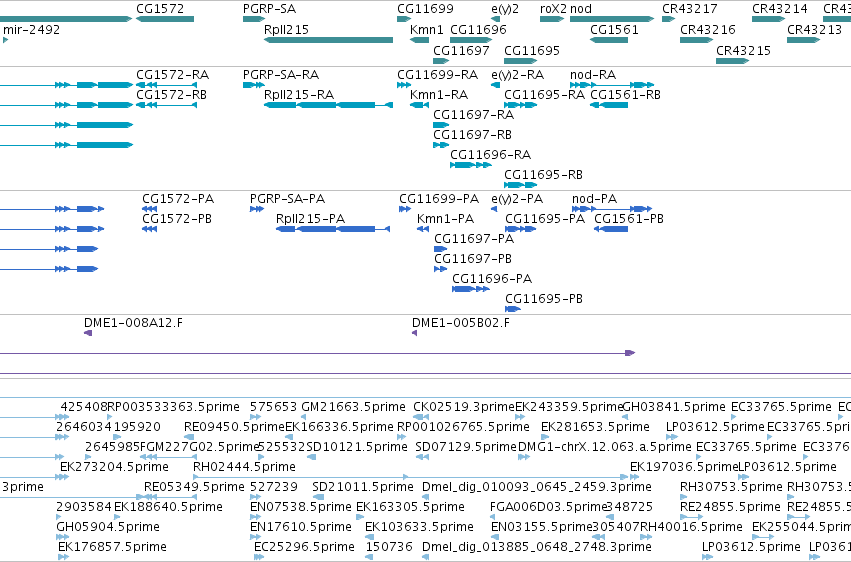
Task: Click the CK02519.3prime EST label
Action: pyautogui.click(x=463, y=407)
